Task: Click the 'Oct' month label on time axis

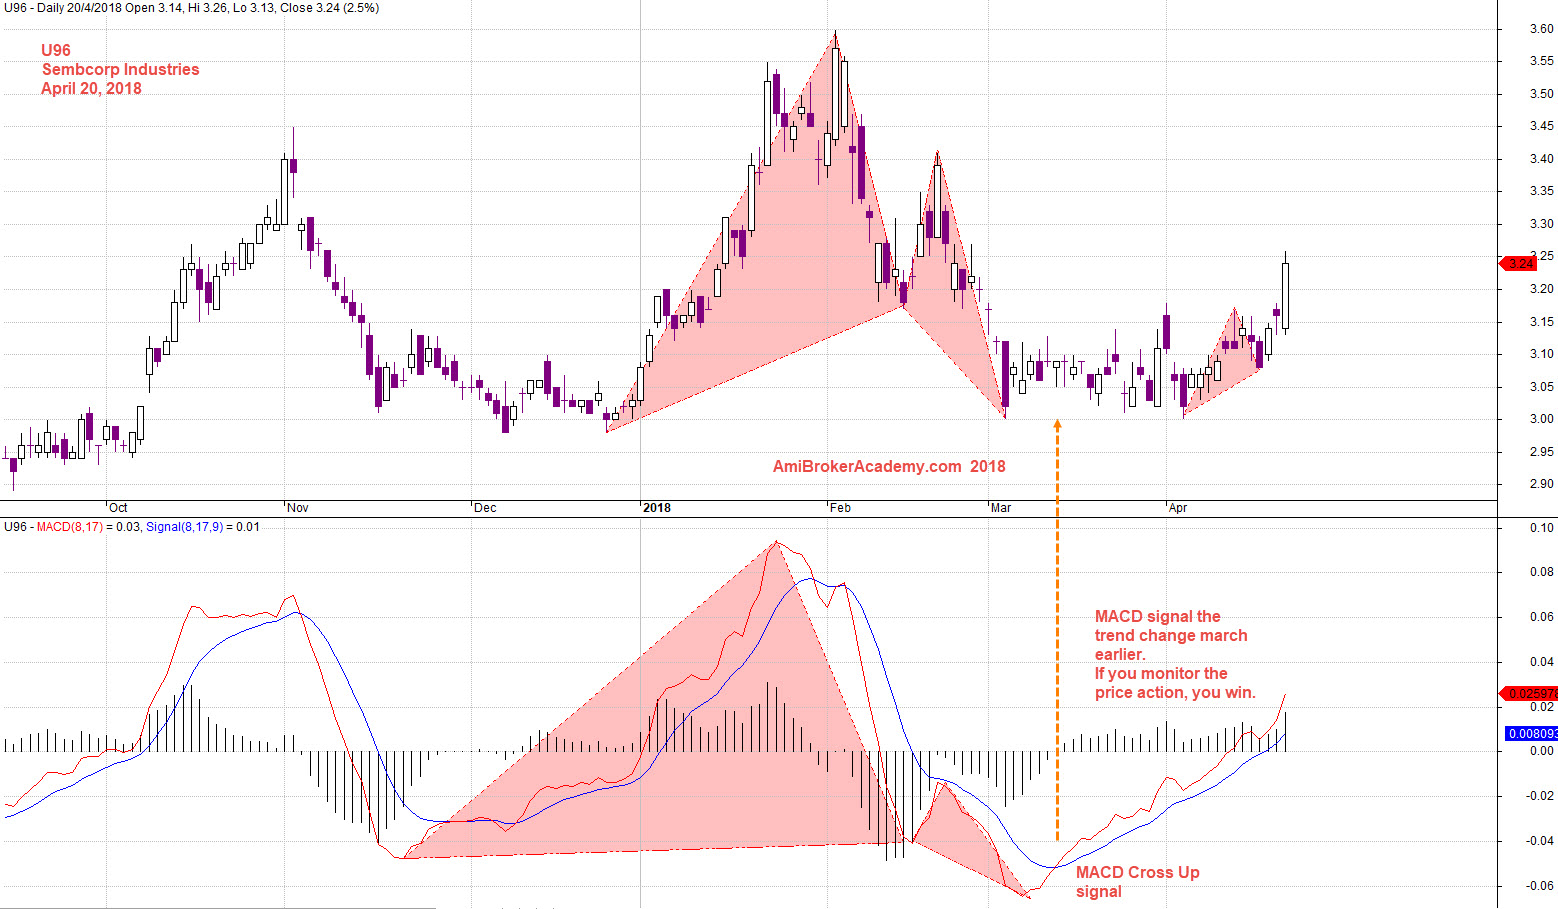Action: 118,508
